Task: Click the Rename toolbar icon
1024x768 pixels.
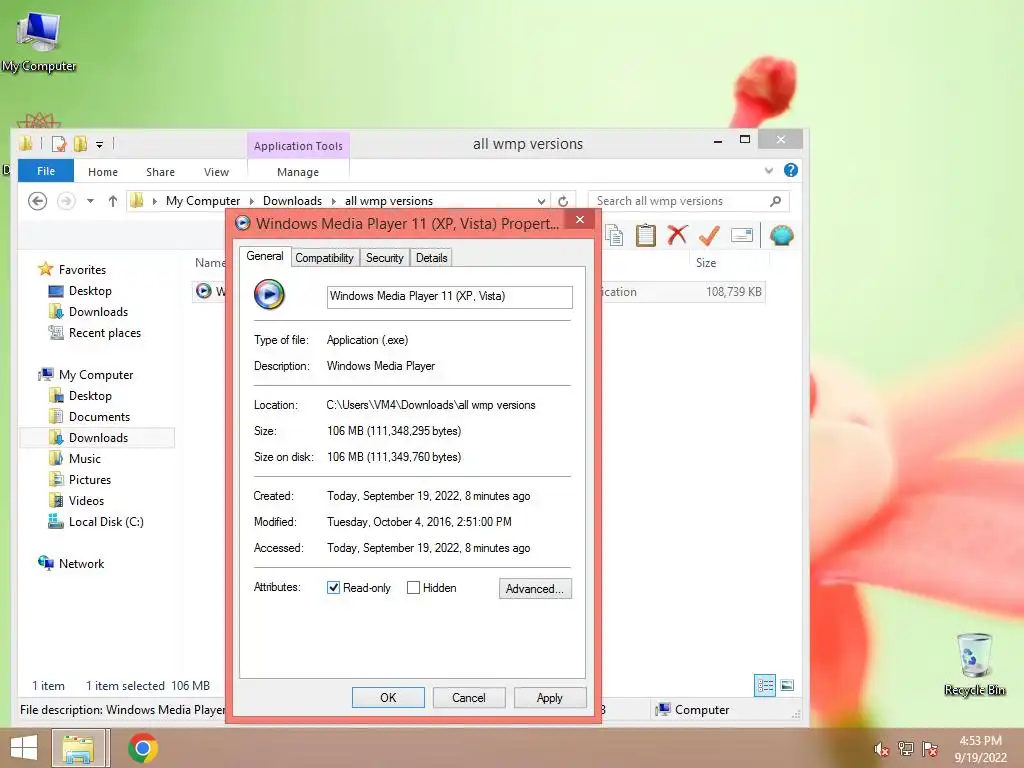Action: [742, 235]
